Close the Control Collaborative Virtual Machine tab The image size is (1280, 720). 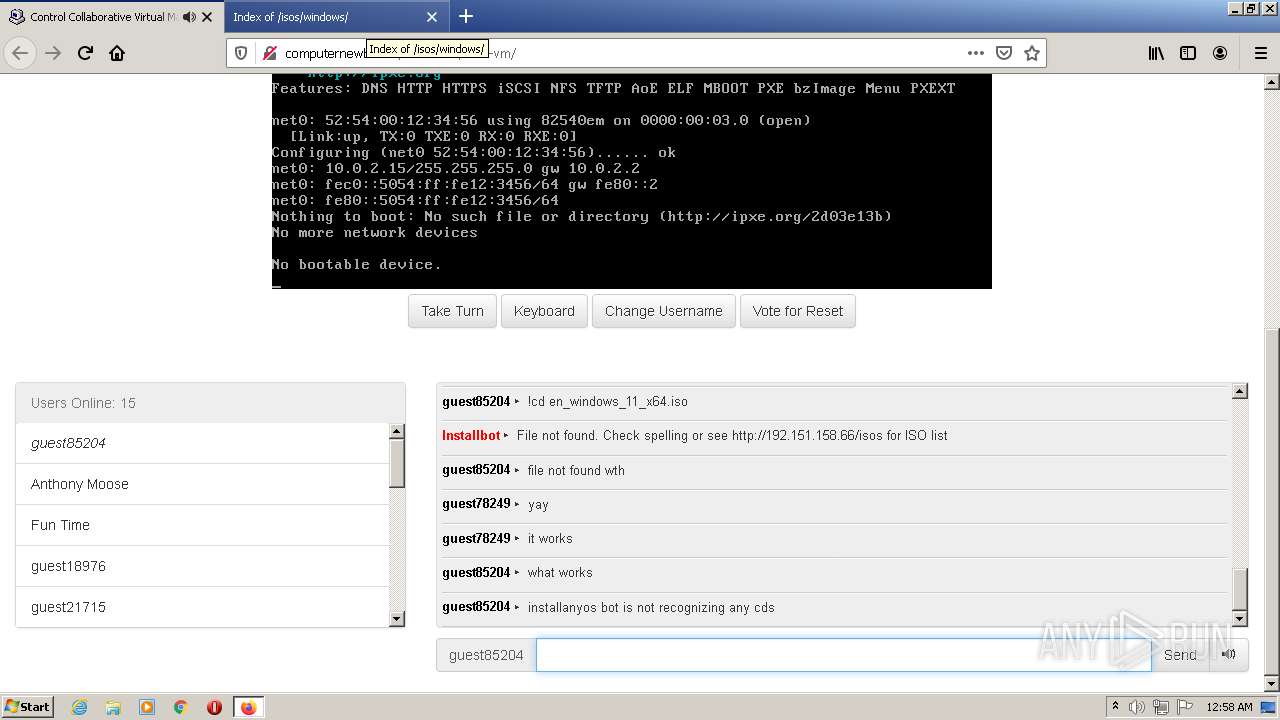tap(207, 17)
